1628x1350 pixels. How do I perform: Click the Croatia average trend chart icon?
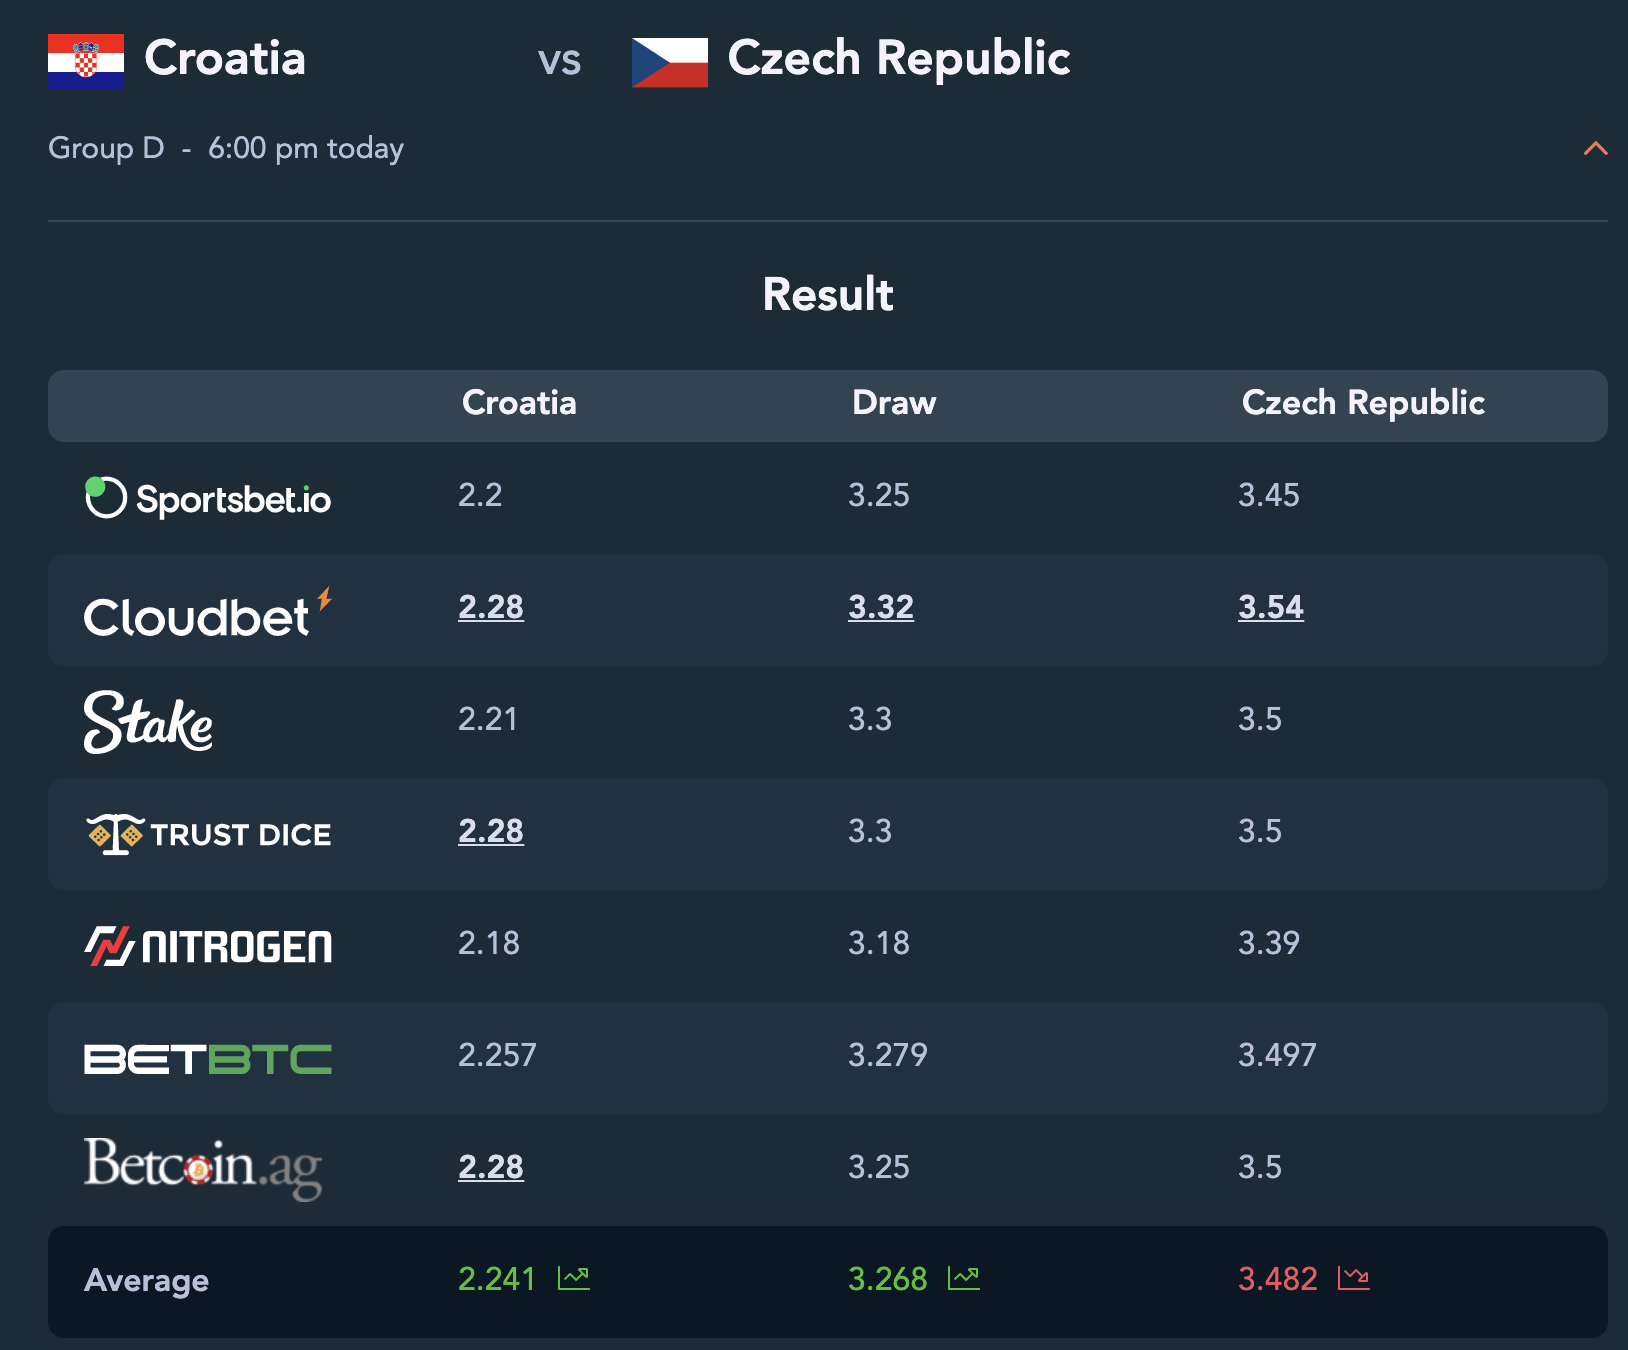click(x=574, y=1278)
